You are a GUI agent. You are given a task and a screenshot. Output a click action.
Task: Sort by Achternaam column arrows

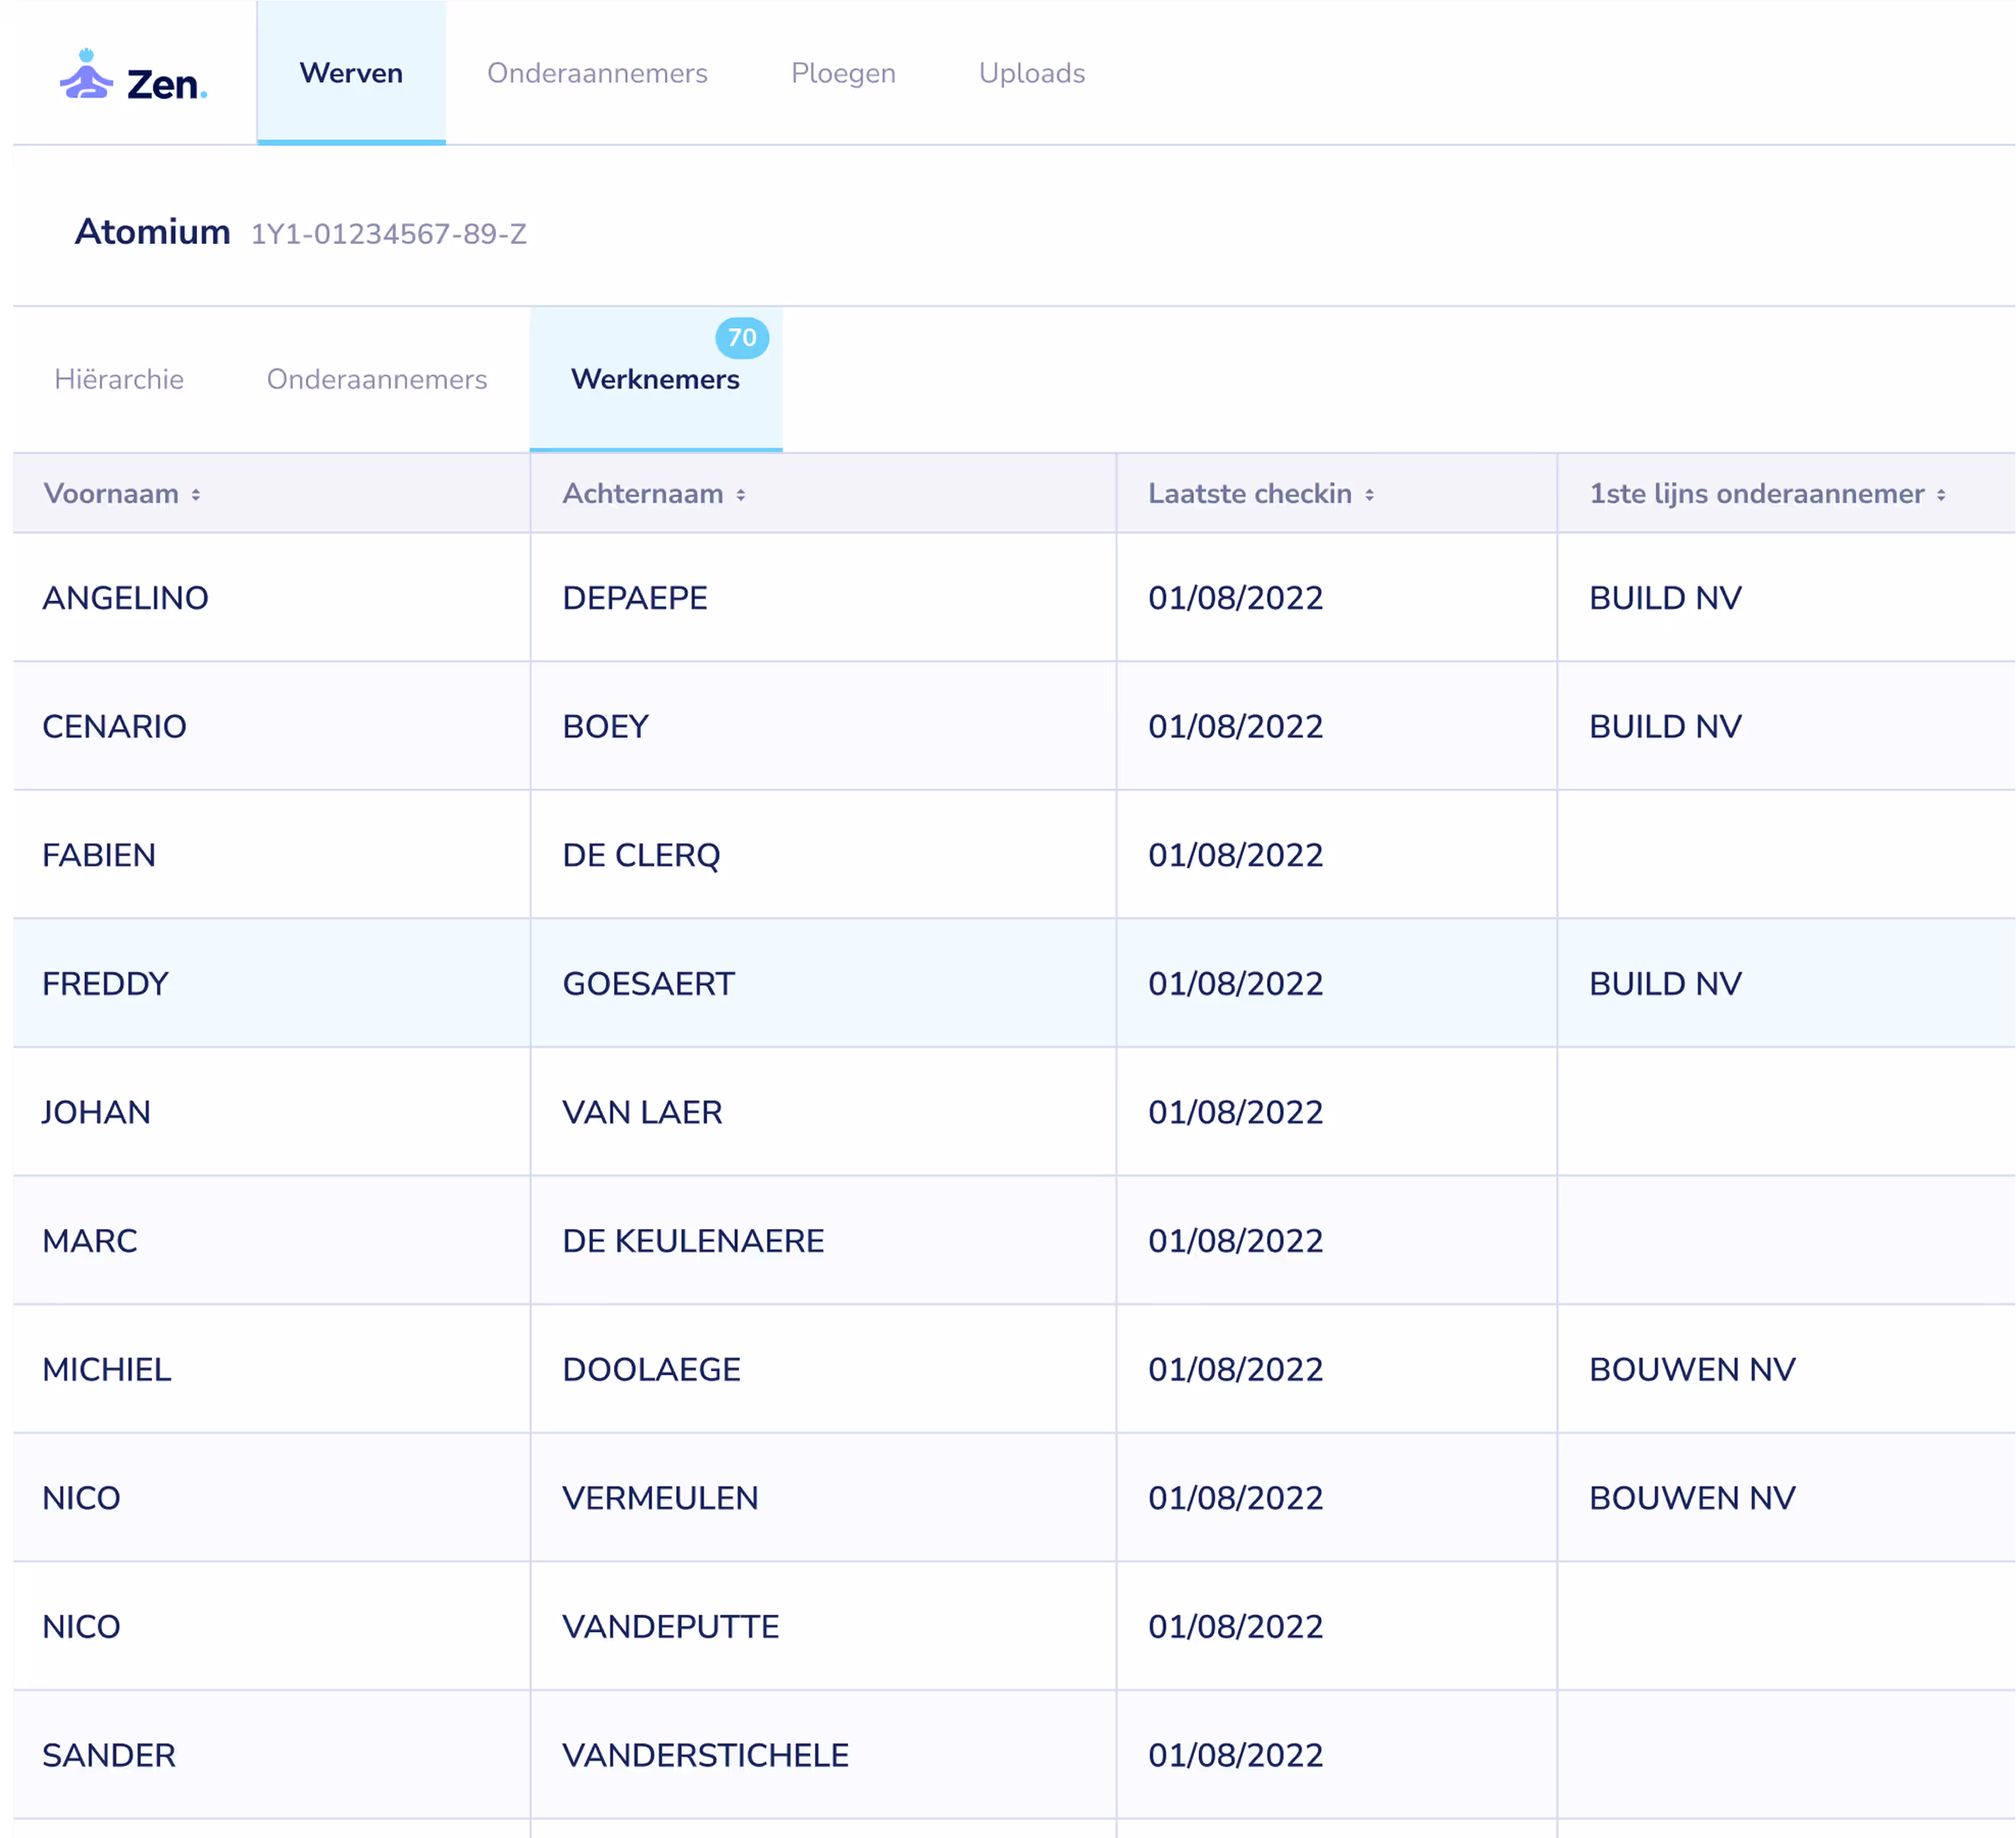tap(741, 495)
